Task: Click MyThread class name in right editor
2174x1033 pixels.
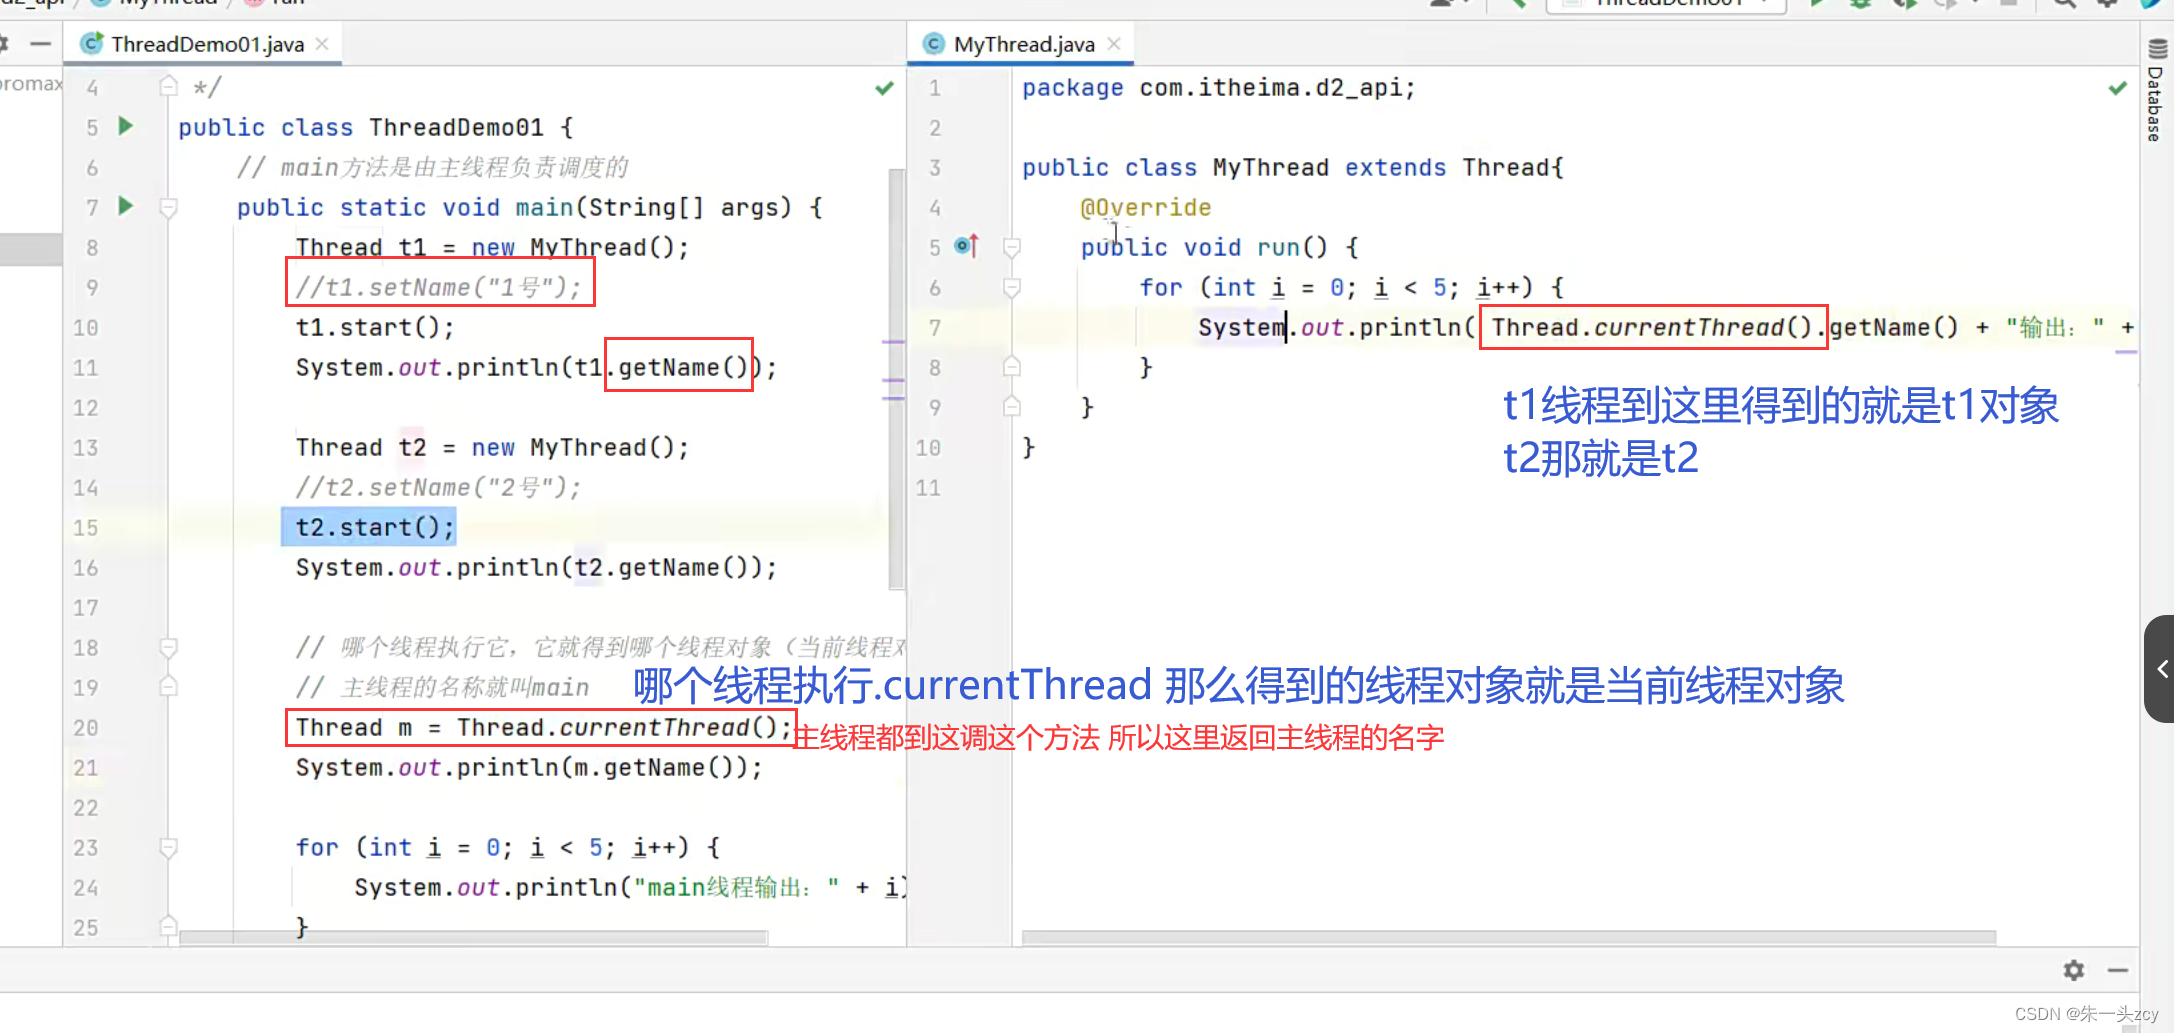Action: [1271, 167]
